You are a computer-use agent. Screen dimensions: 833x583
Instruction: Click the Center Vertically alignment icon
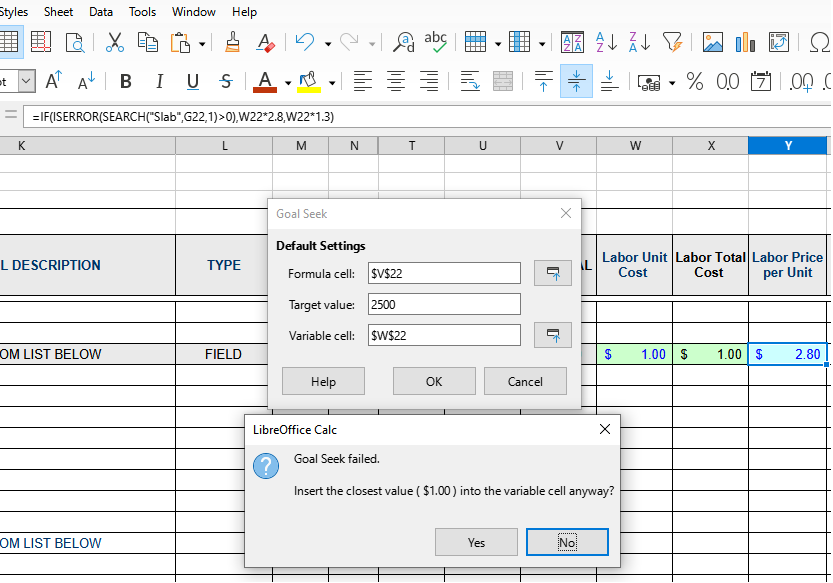tap(576, 81)
